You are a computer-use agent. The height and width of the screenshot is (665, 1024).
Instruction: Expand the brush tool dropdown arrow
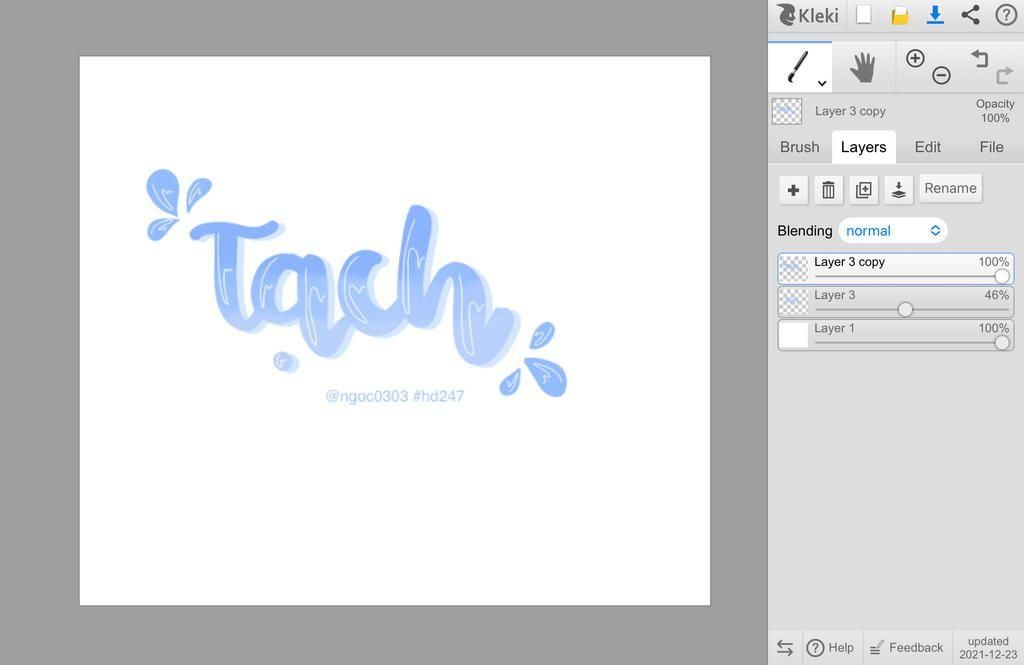(822, 84)
